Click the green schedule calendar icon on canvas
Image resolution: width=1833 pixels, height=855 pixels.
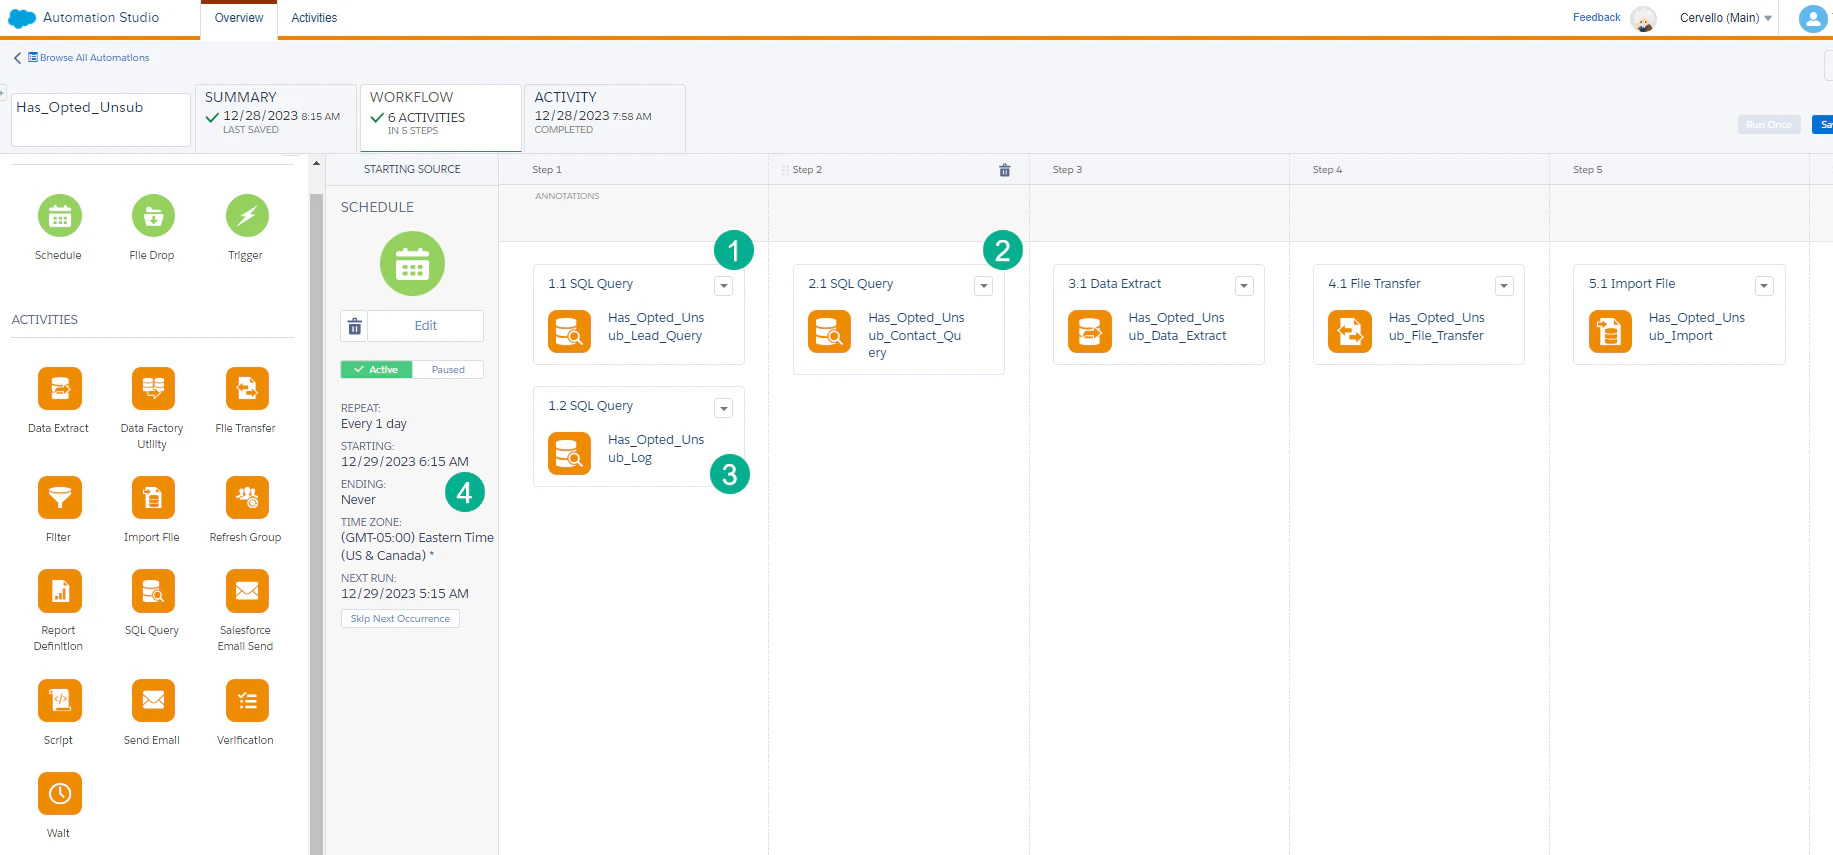[x=412, y=264]
